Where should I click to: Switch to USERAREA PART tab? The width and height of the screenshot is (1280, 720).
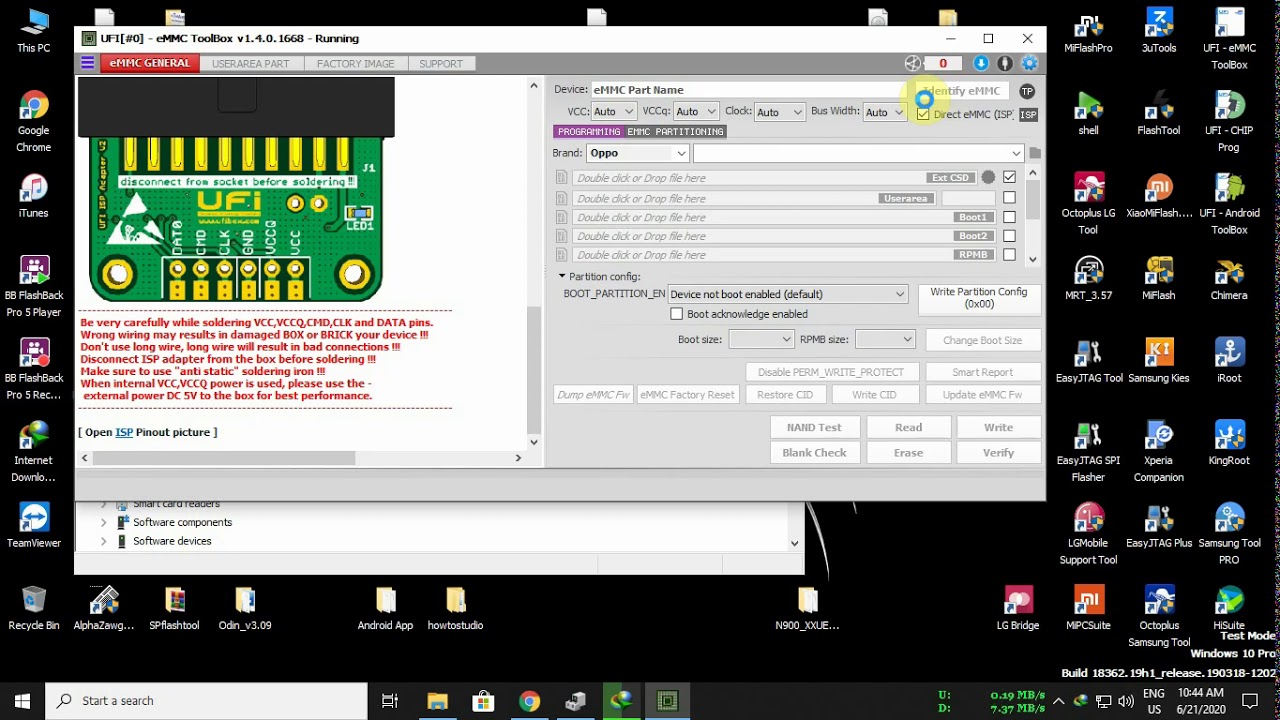click(250, 64)
